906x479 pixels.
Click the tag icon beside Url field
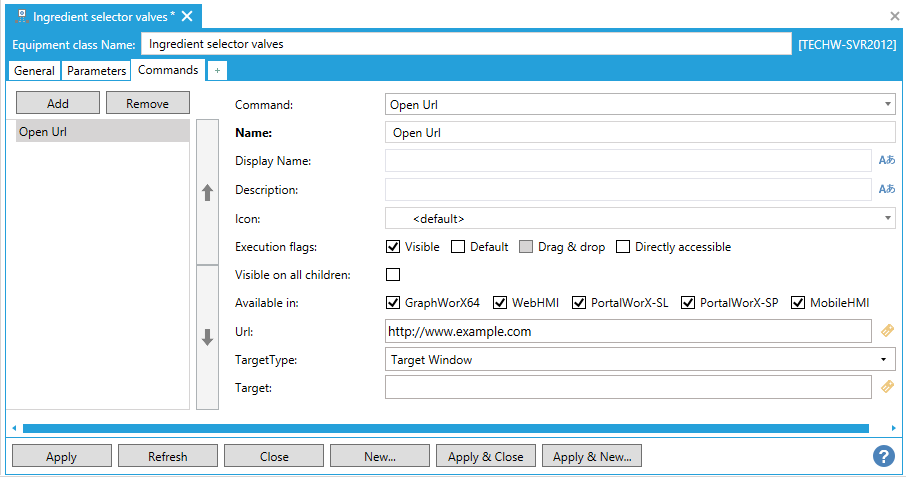[886, 330]
